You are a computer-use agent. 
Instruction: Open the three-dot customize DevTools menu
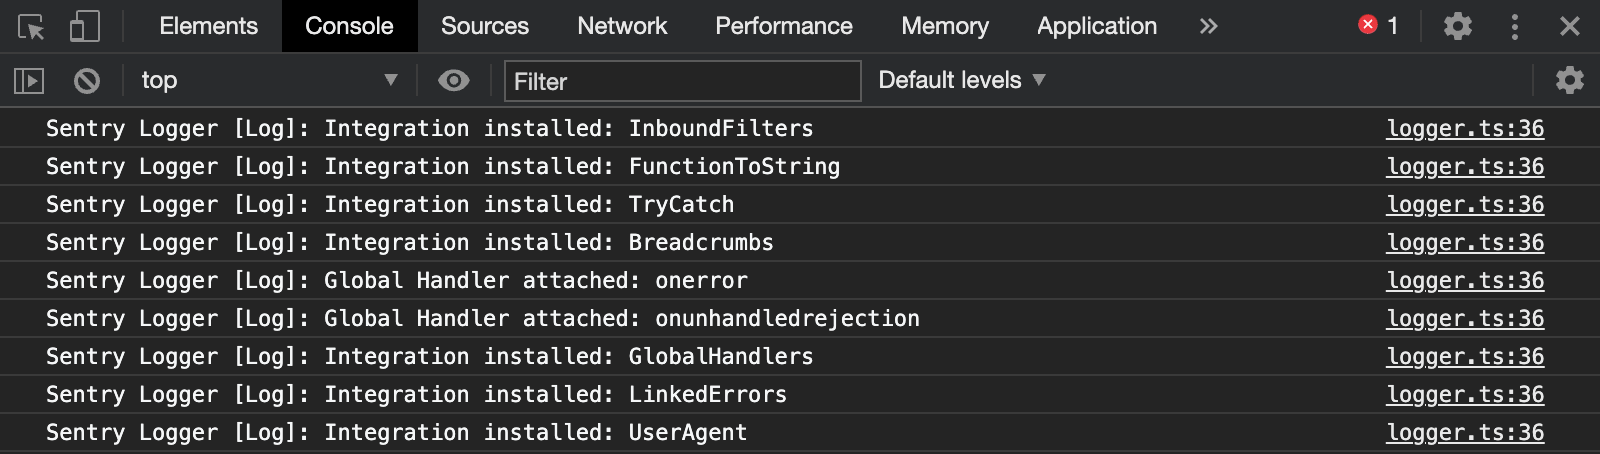pyautogui.click(x=1515, y=26)
